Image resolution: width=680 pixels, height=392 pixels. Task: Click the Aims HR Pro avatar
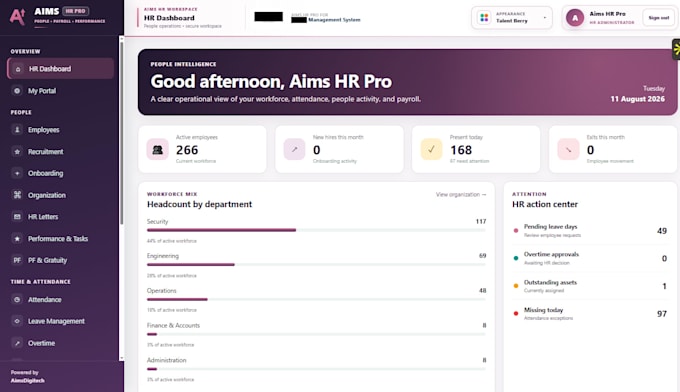click(x=575, y=18)
